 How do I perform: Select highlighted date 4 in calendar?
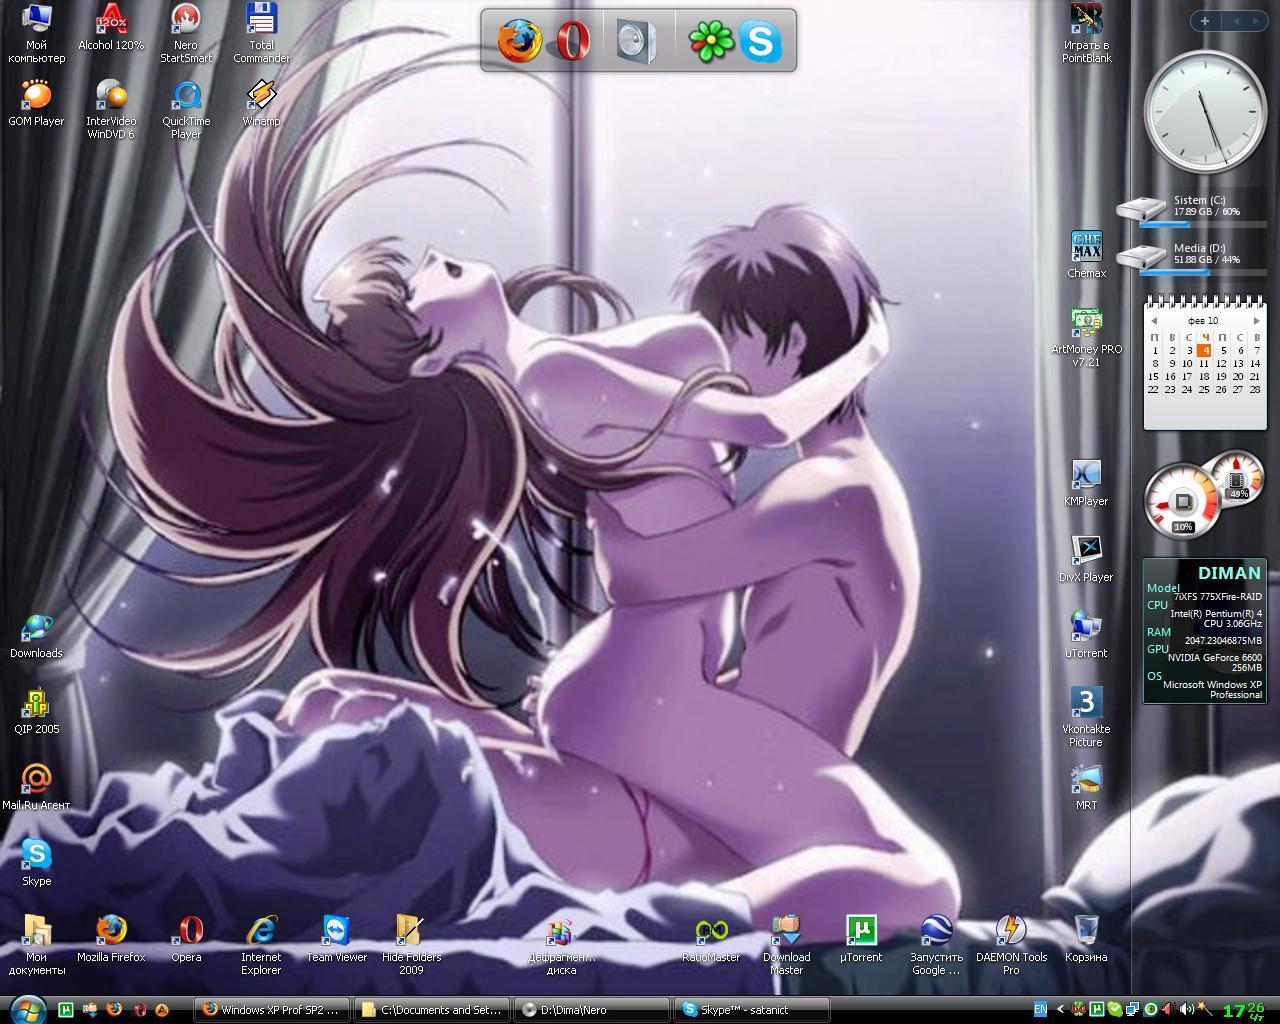click(x=1205, y=350)
